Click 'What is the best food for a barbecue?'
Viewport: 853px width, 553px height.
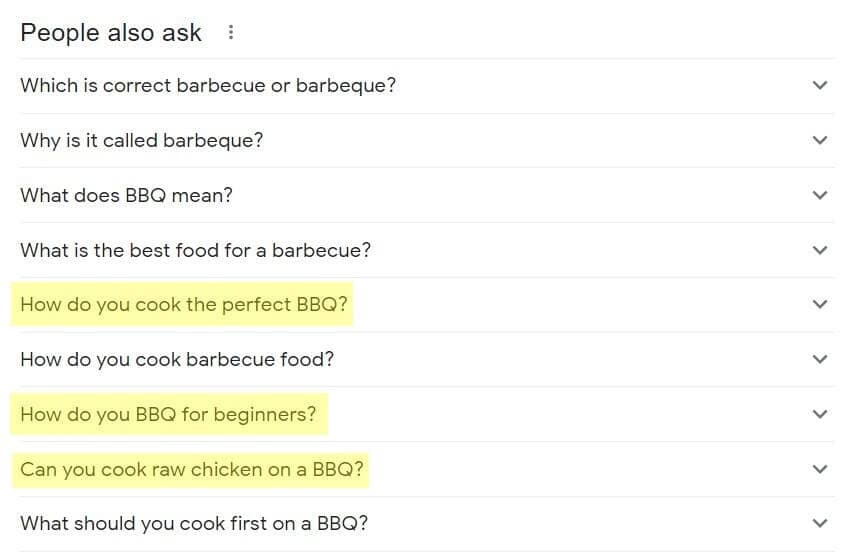195,250
